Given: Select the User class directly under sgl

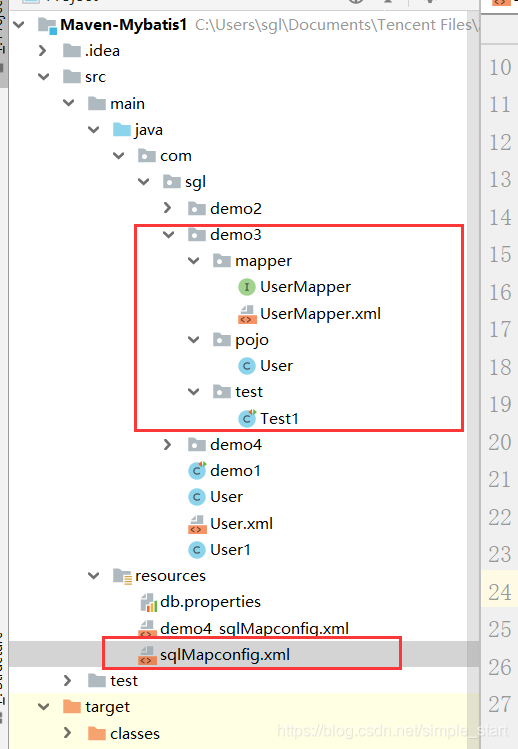Looking at the screenshot, I should coord(227,497).
